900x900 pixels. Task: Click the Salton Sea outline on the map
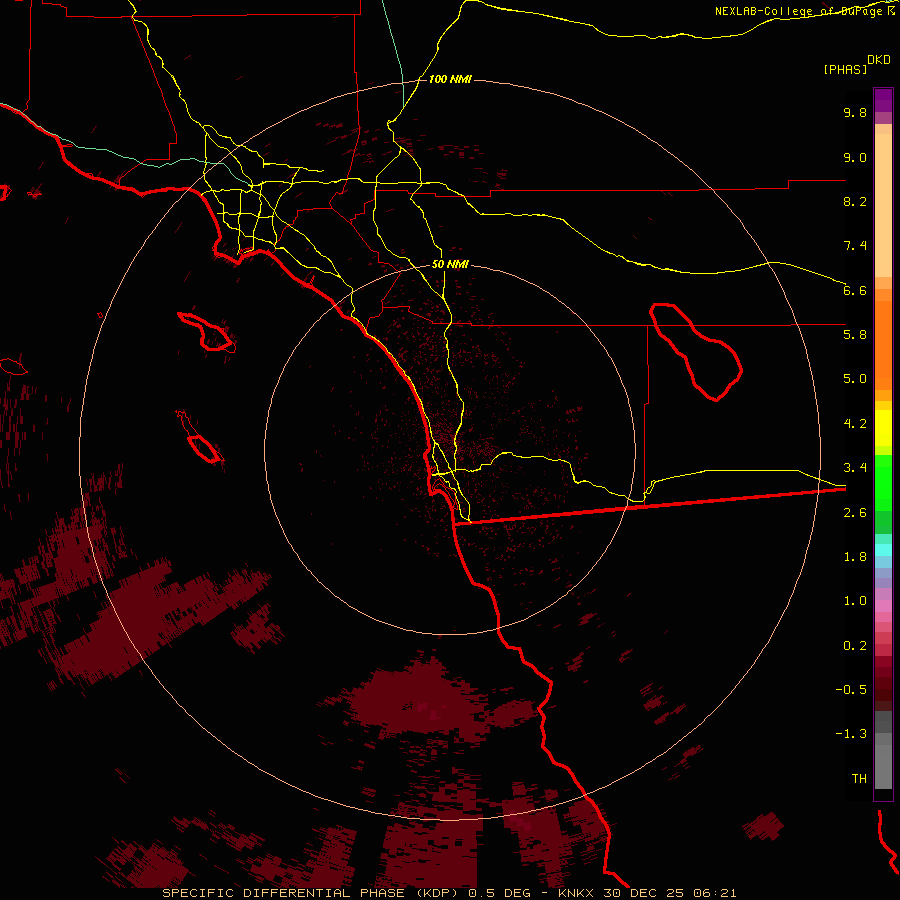tap(696, 352)
